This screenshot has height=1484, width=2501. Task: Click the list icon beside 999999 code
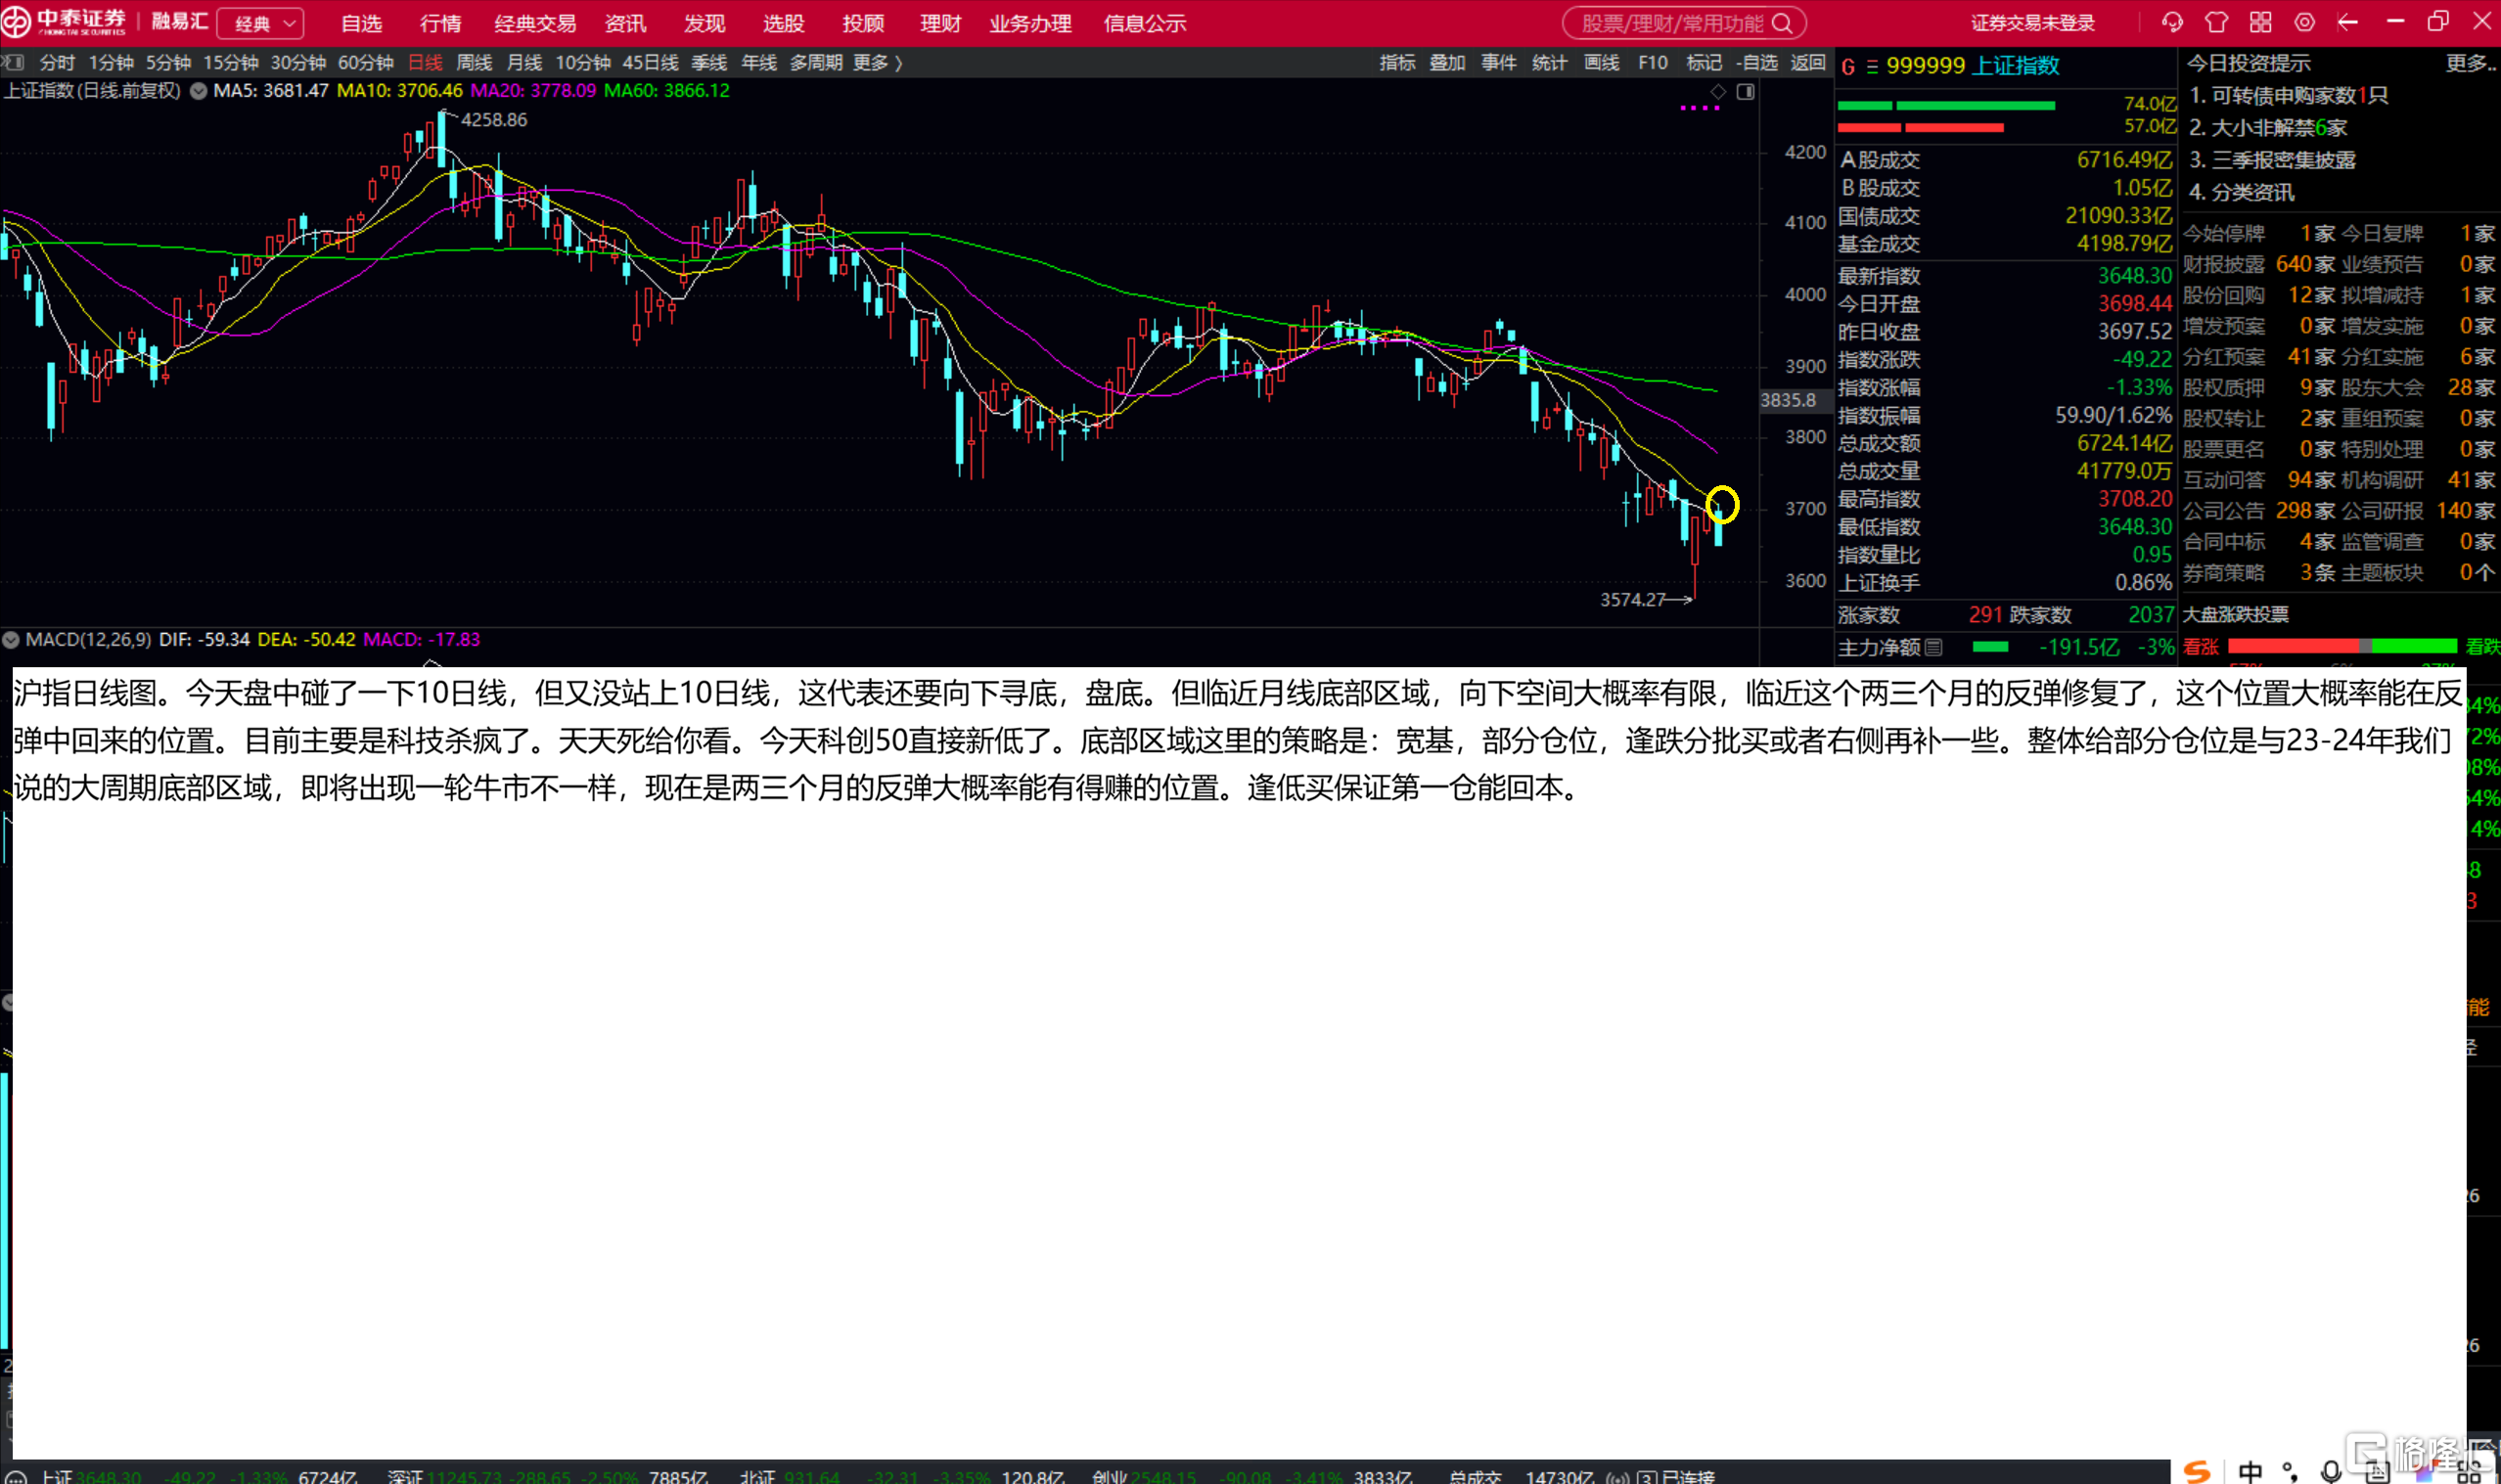coord(1872,67)
